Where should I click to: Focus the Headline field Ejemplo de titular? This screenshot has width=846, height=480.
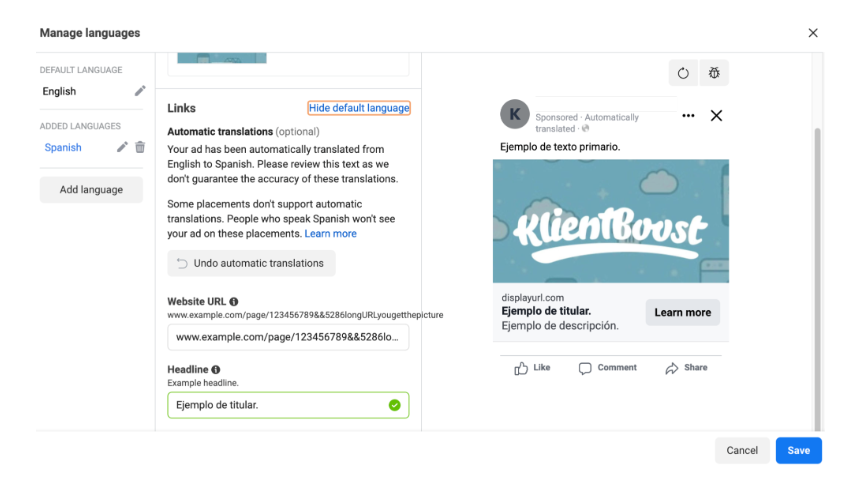pyautogui.click(x=288, y=405)
